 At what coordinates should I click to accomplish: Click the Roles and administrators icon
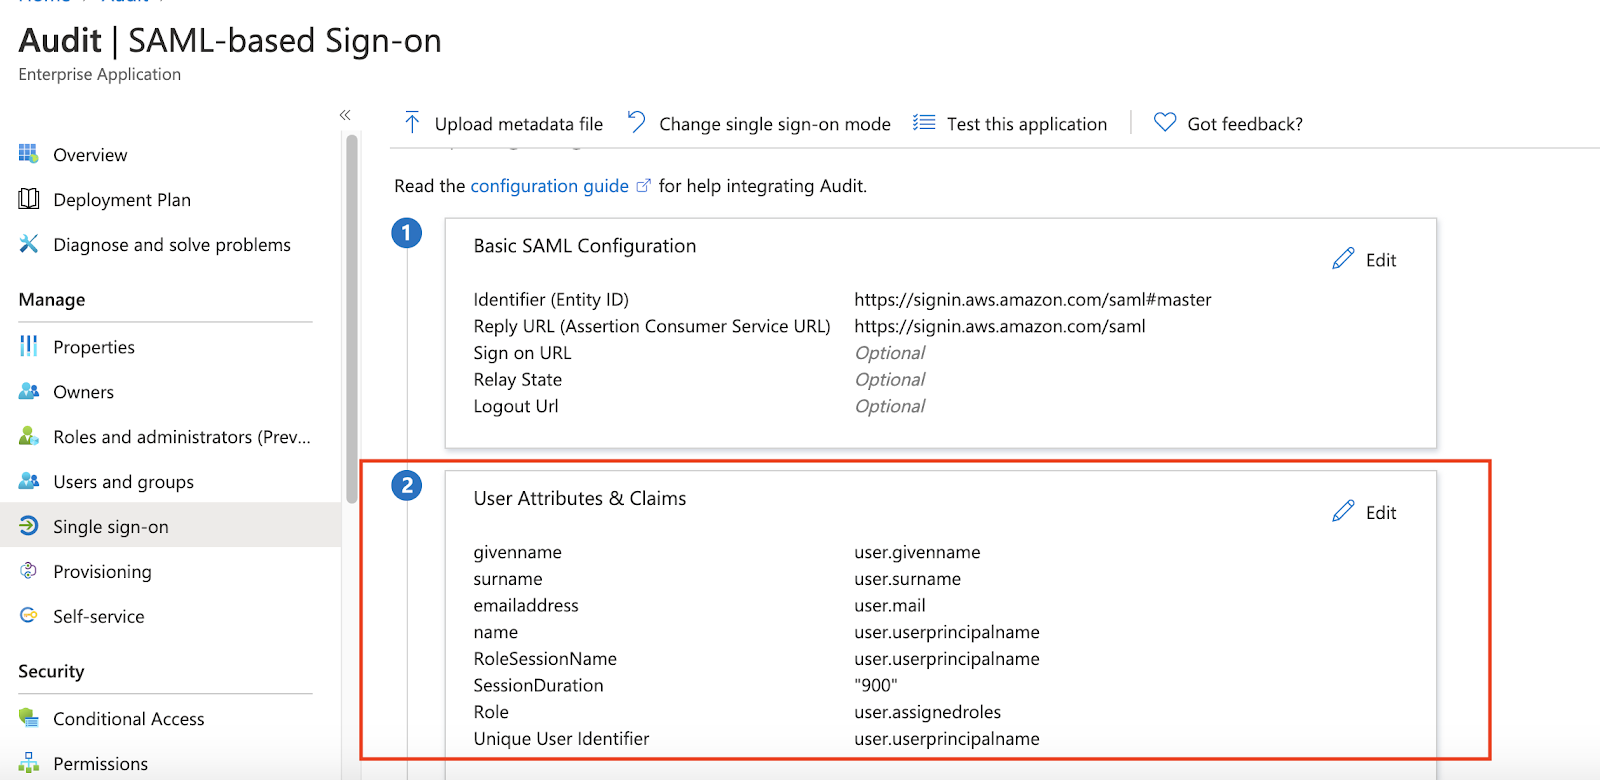29,436
